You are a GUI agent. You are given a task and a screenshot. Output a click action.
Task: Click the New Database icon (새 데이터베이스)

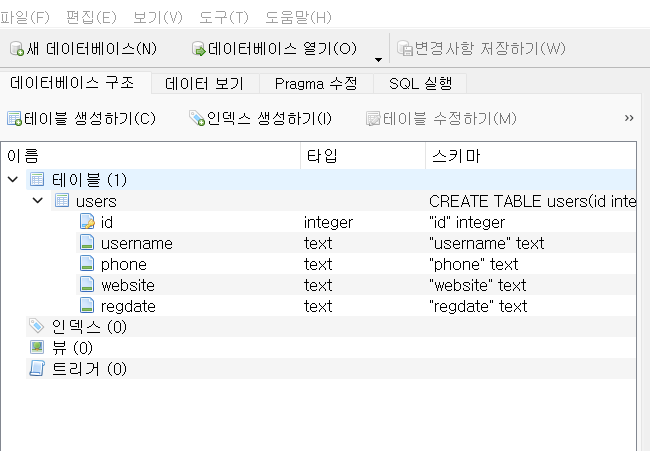pyautogui.click(x=17, y=48)
